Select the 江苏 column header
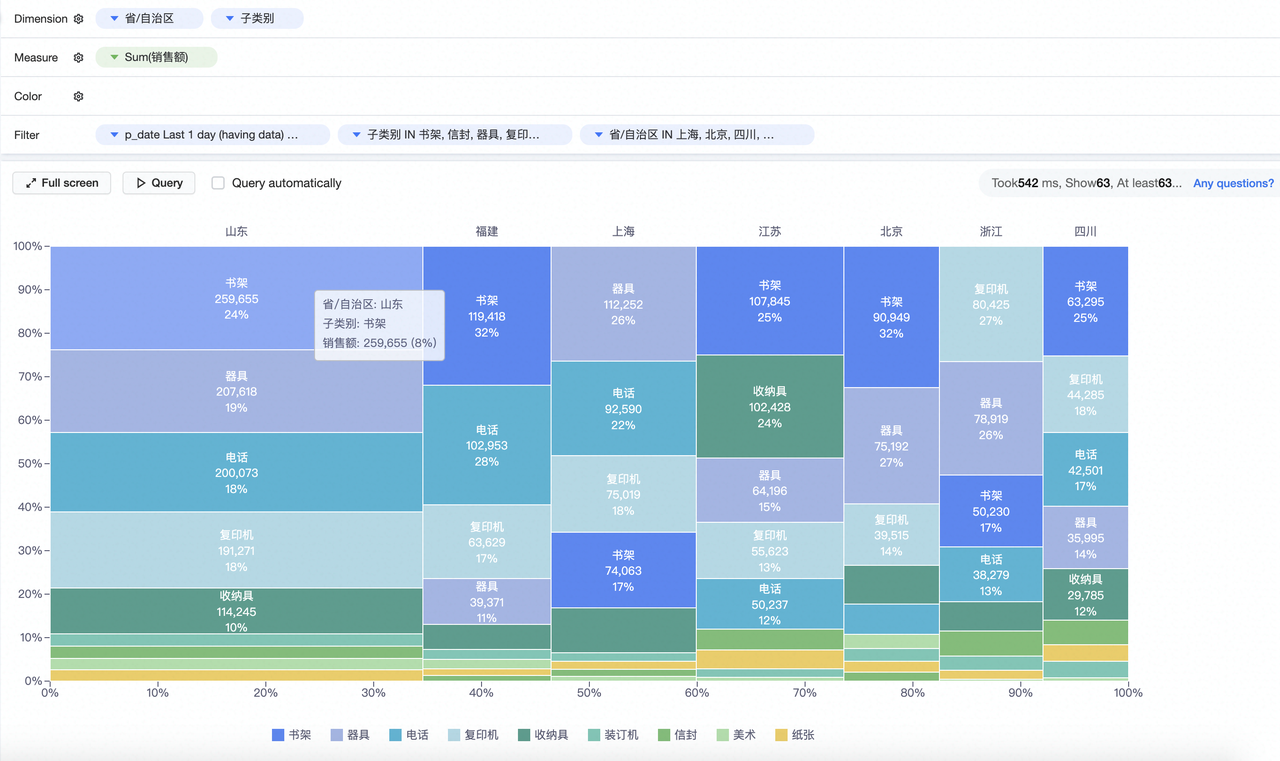 tap(770, 231)
